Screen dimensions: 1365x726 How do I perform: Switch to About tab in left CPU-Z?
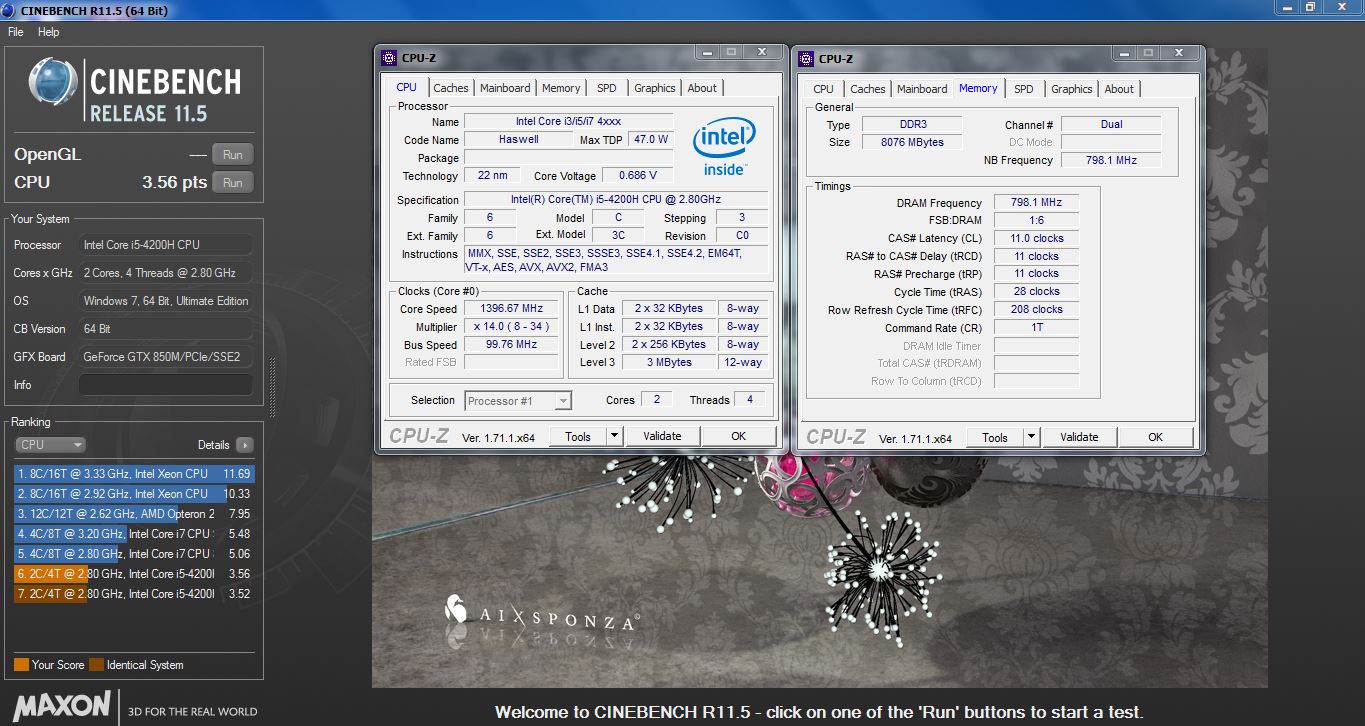(x=702, y=88)
